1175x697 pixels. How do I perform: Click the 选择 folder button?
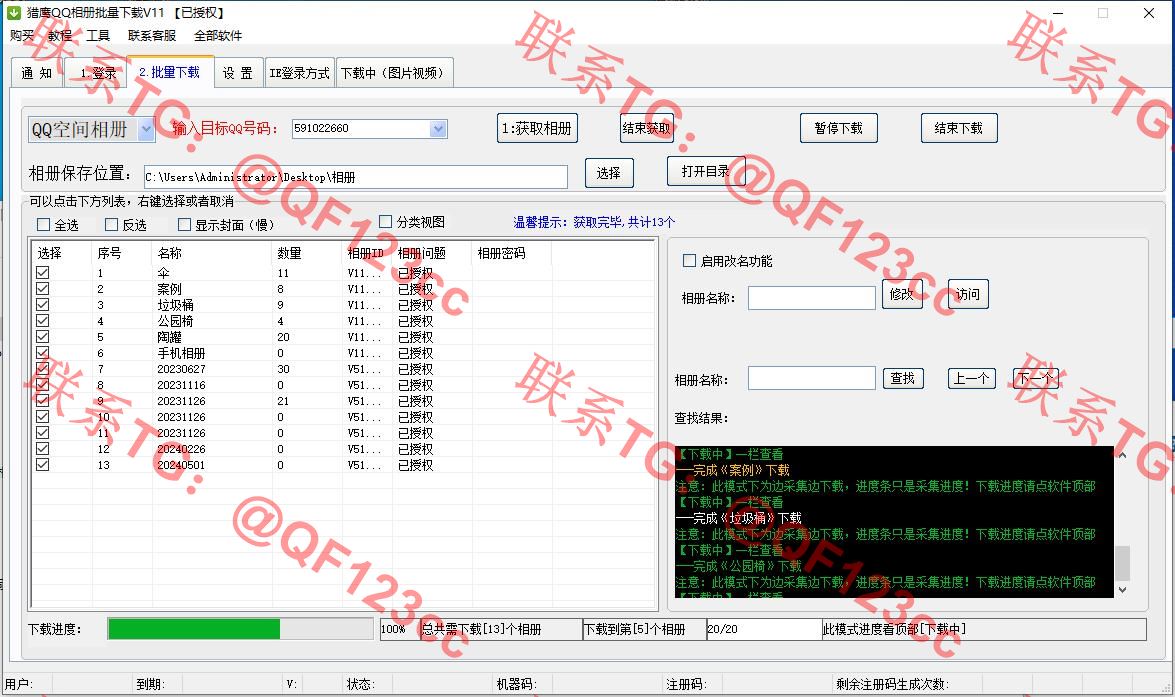608,173
